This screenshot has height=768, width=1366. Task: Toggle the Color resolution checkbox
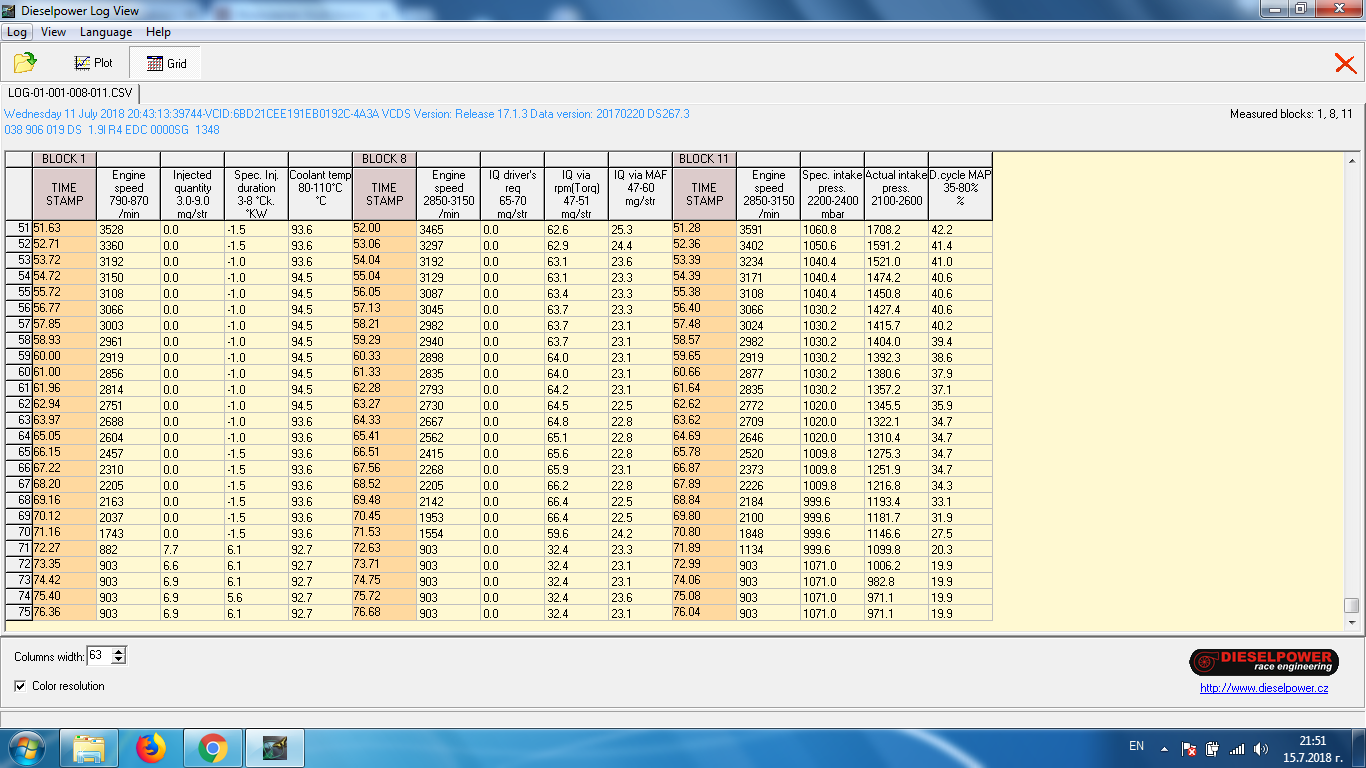(21, 686)
